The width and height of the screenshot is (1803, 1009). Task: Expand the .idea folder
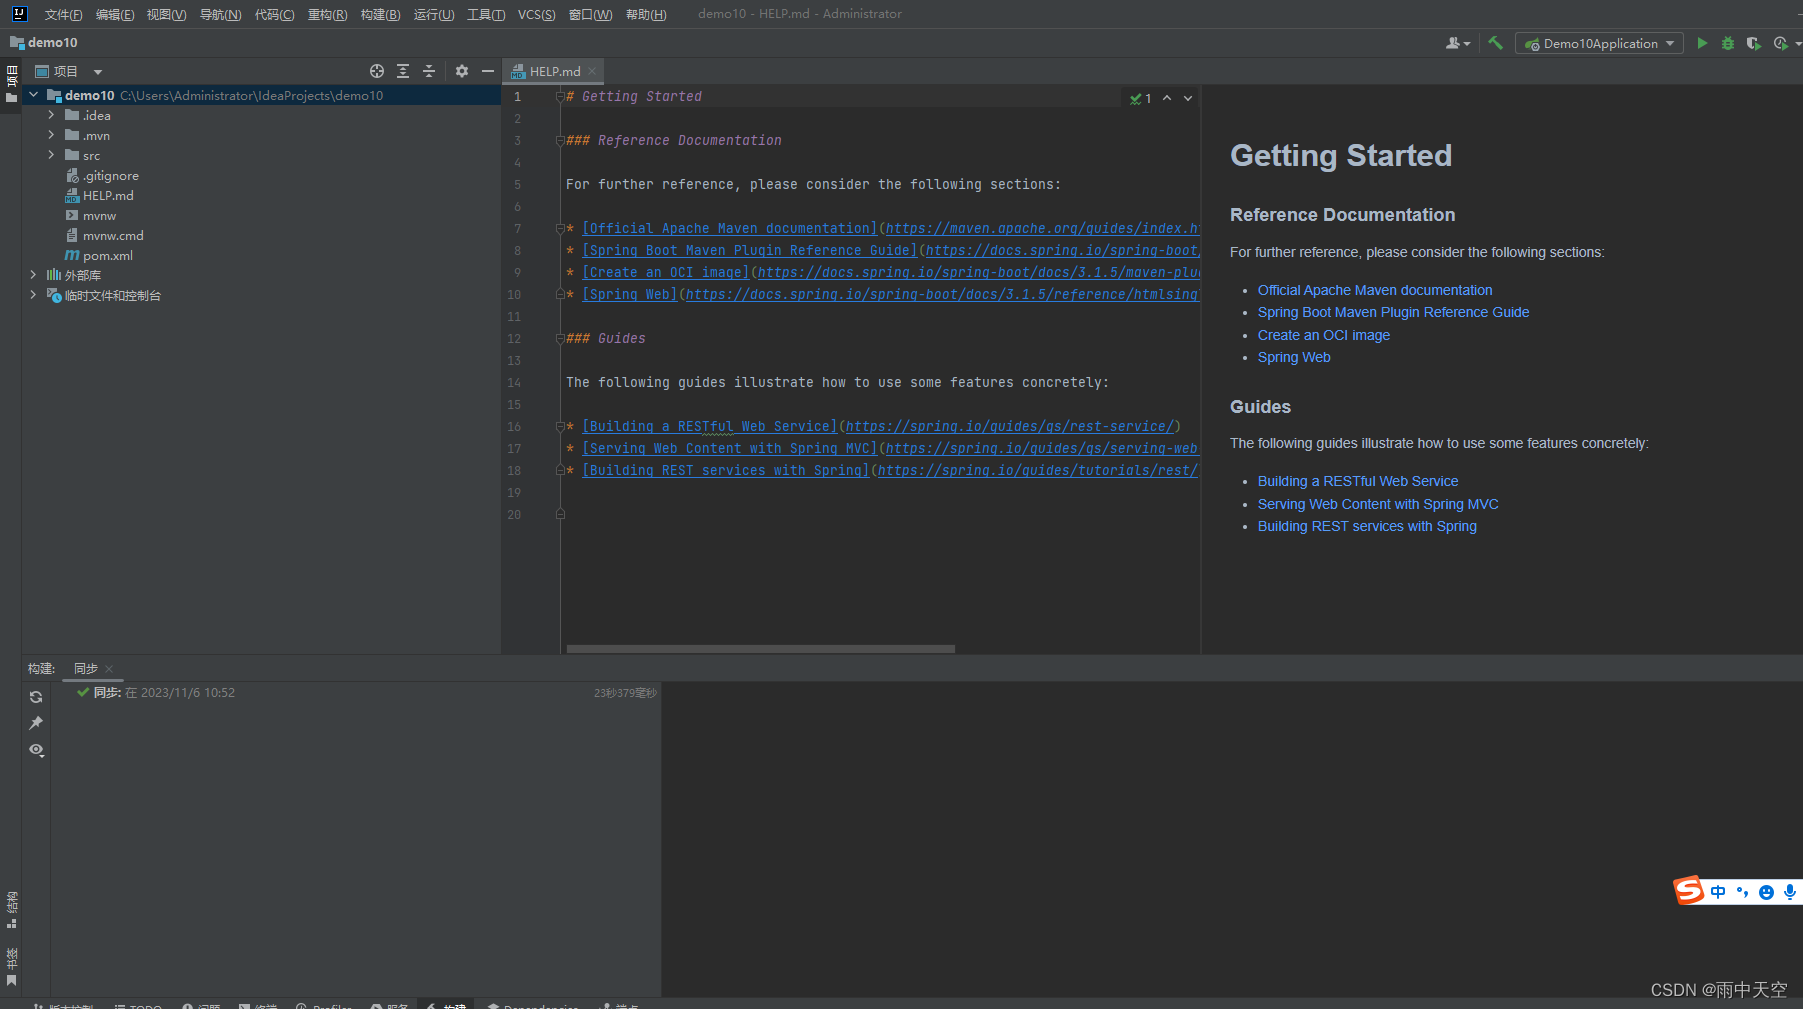pyautogui.click(x=51, y=115)
